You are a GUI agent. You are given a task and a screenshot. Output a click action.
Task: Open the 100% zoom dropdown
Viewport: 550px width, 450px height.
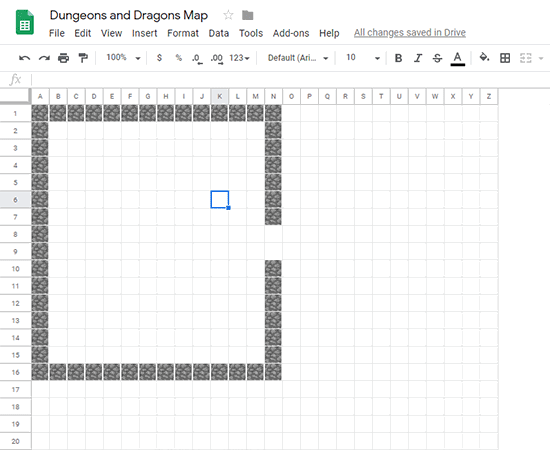tap(123, 58)
